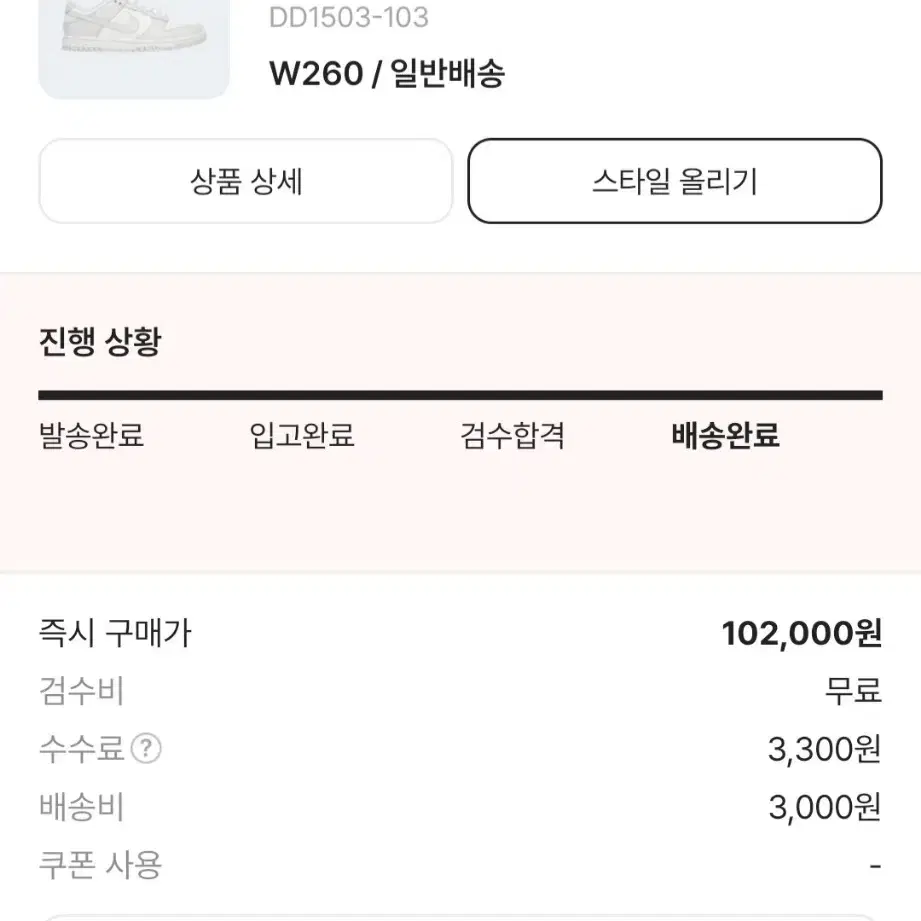Tap the 스타일 올리기 button
This screenshot has width=921, height=921.
675,181
